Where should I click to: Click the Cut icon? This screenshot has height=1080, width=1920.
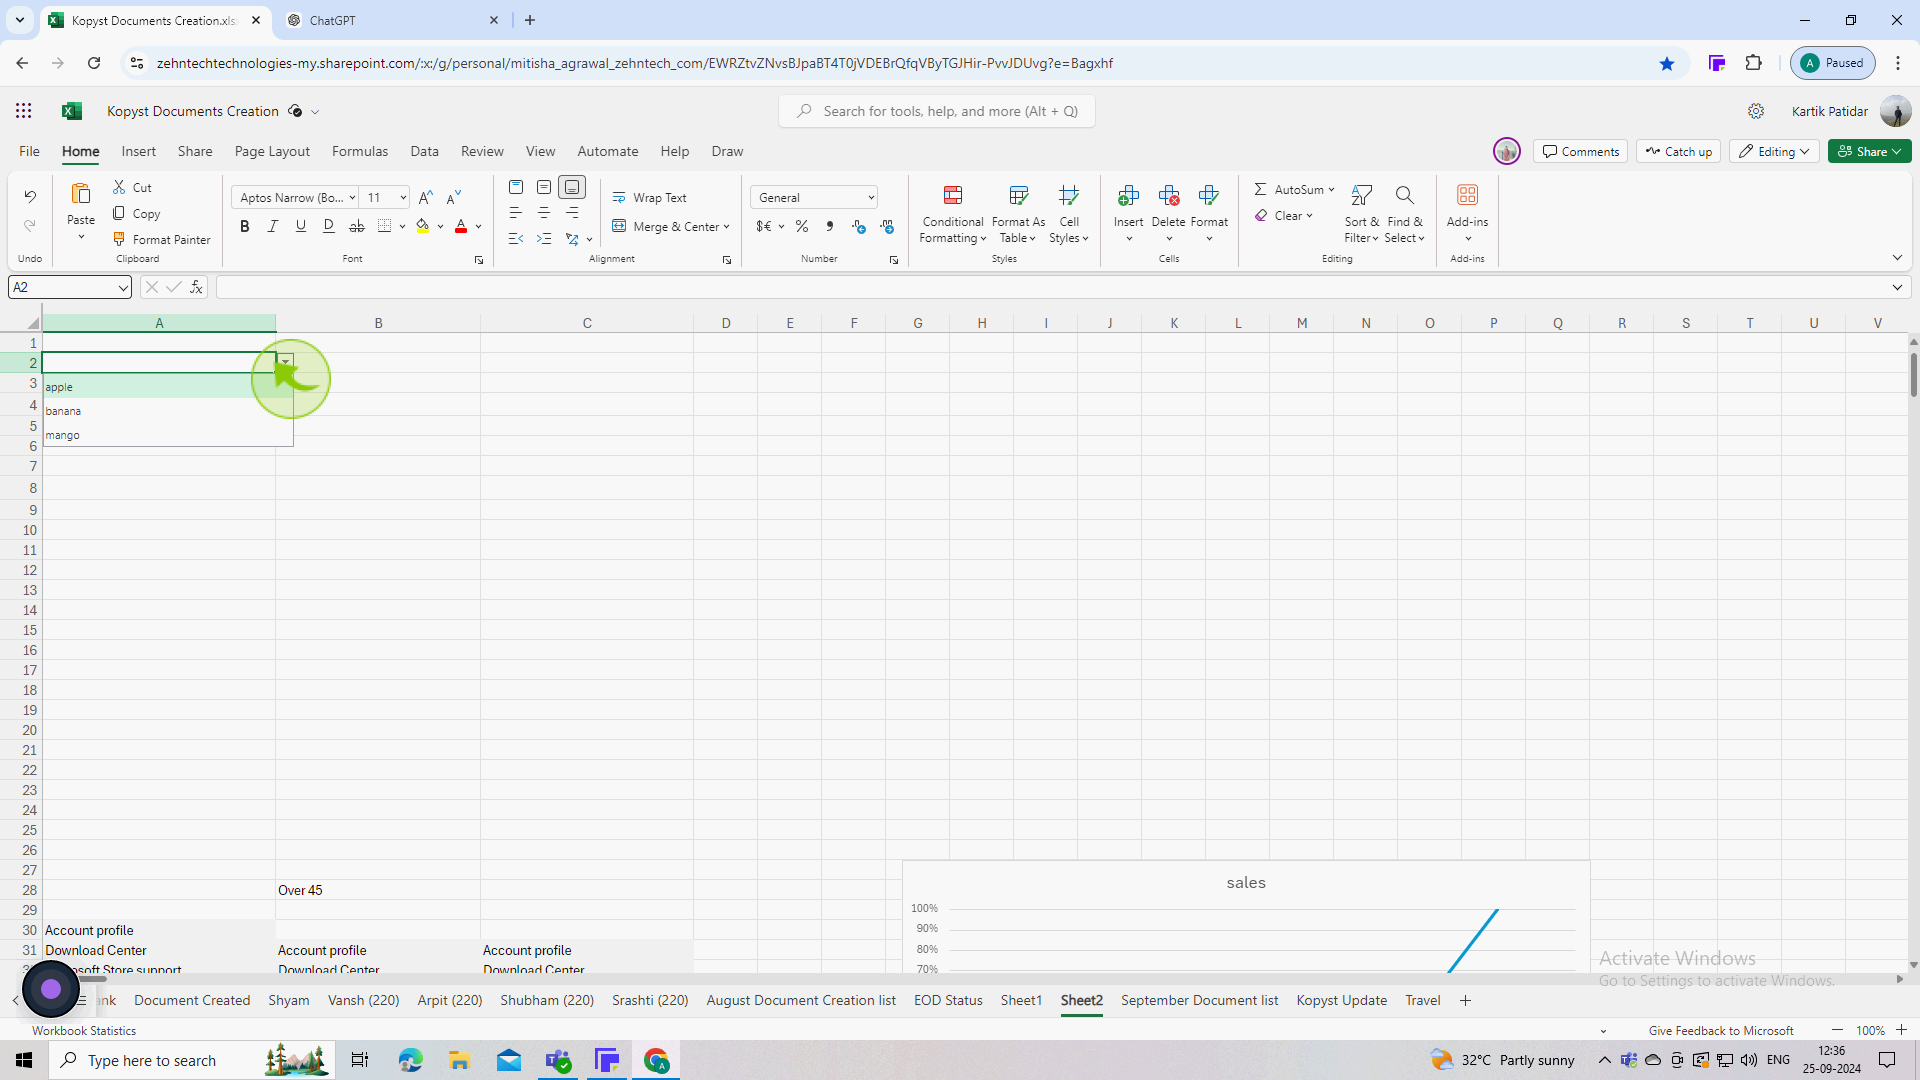(119, 187)
